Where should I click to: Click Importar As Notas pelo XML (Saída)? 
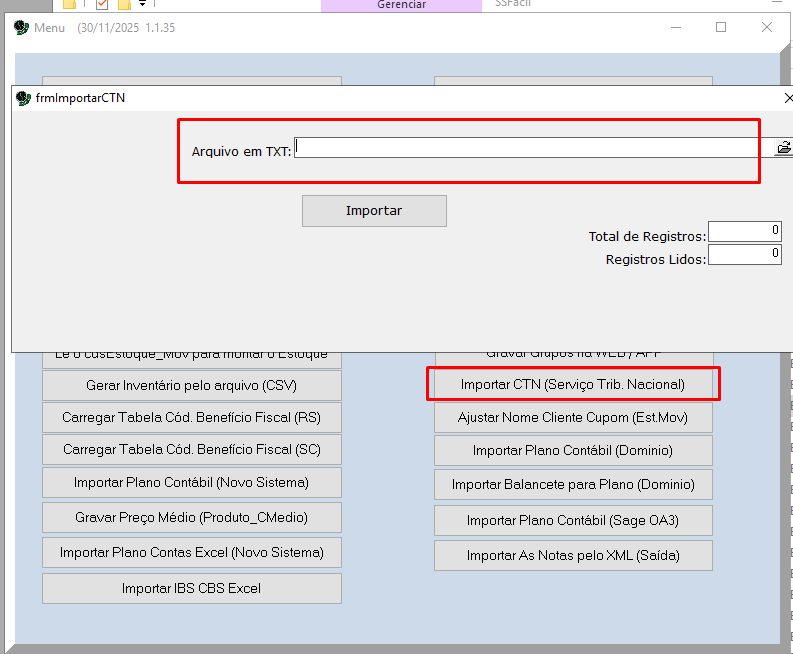point(573,555)
